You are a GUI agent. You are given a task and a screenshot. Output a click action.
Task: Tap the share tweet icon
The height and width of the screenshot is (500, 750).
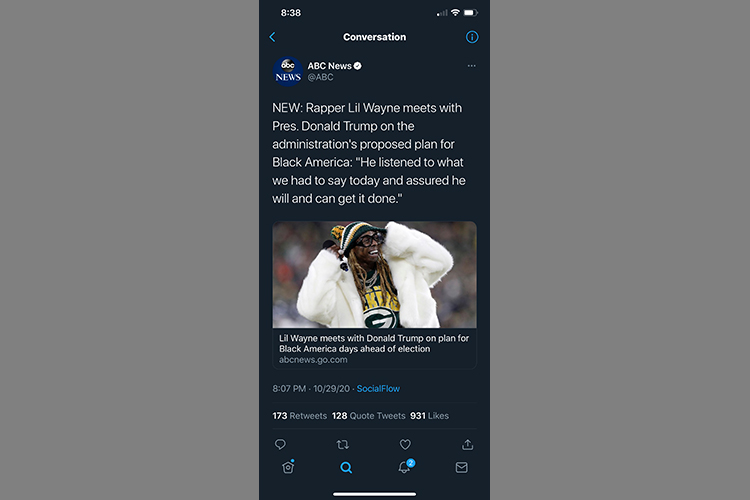pos(467,444)
